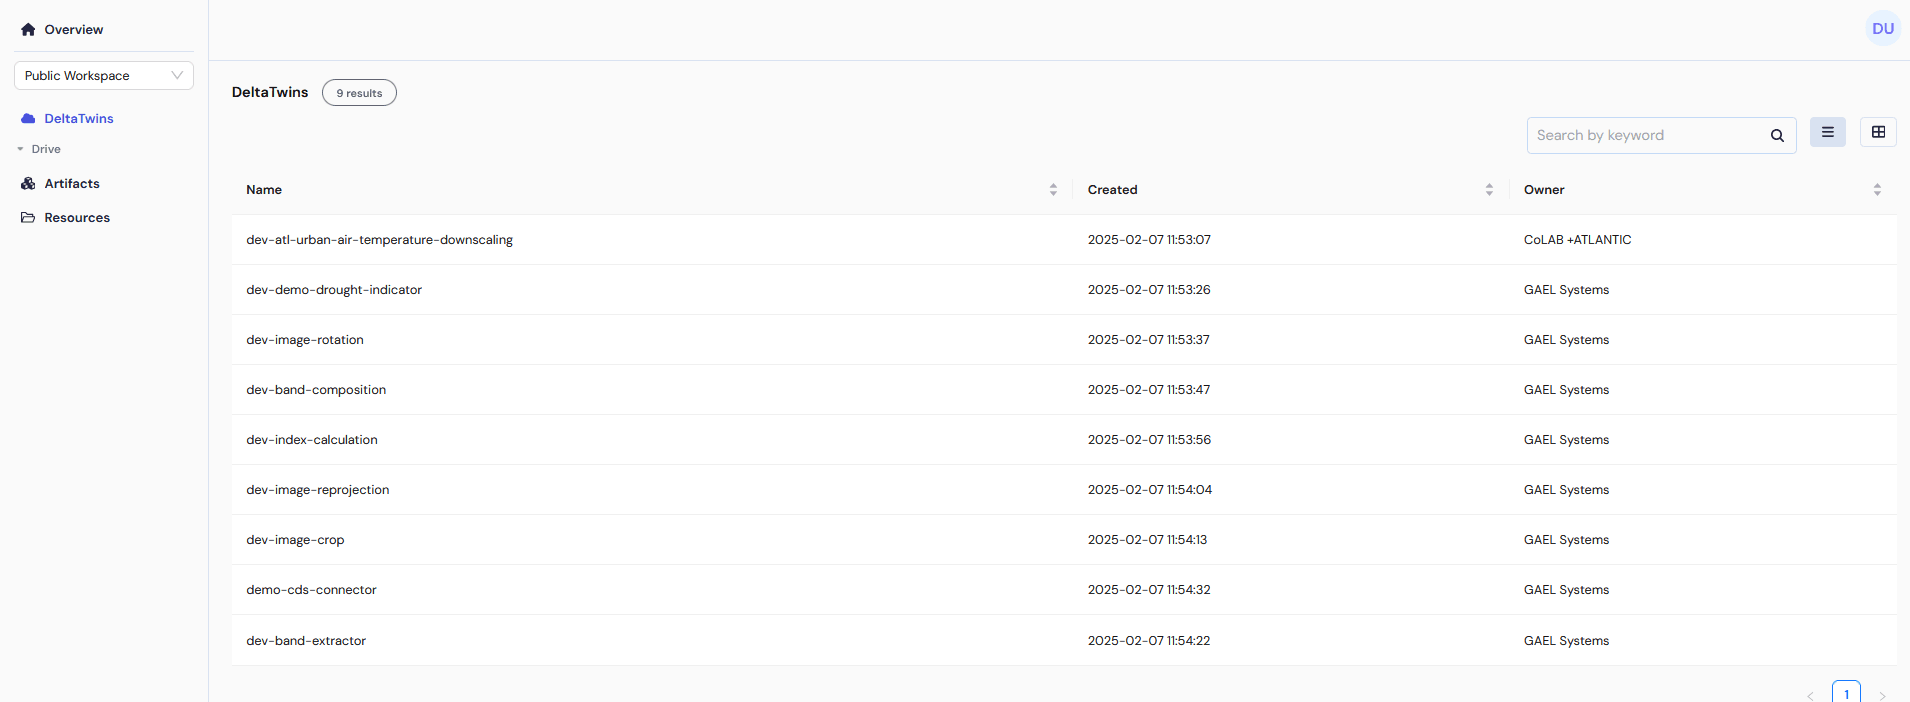Click the Search by keyword field
This screenshot has height=702, width=1910.
click(x=1645, y=136)
